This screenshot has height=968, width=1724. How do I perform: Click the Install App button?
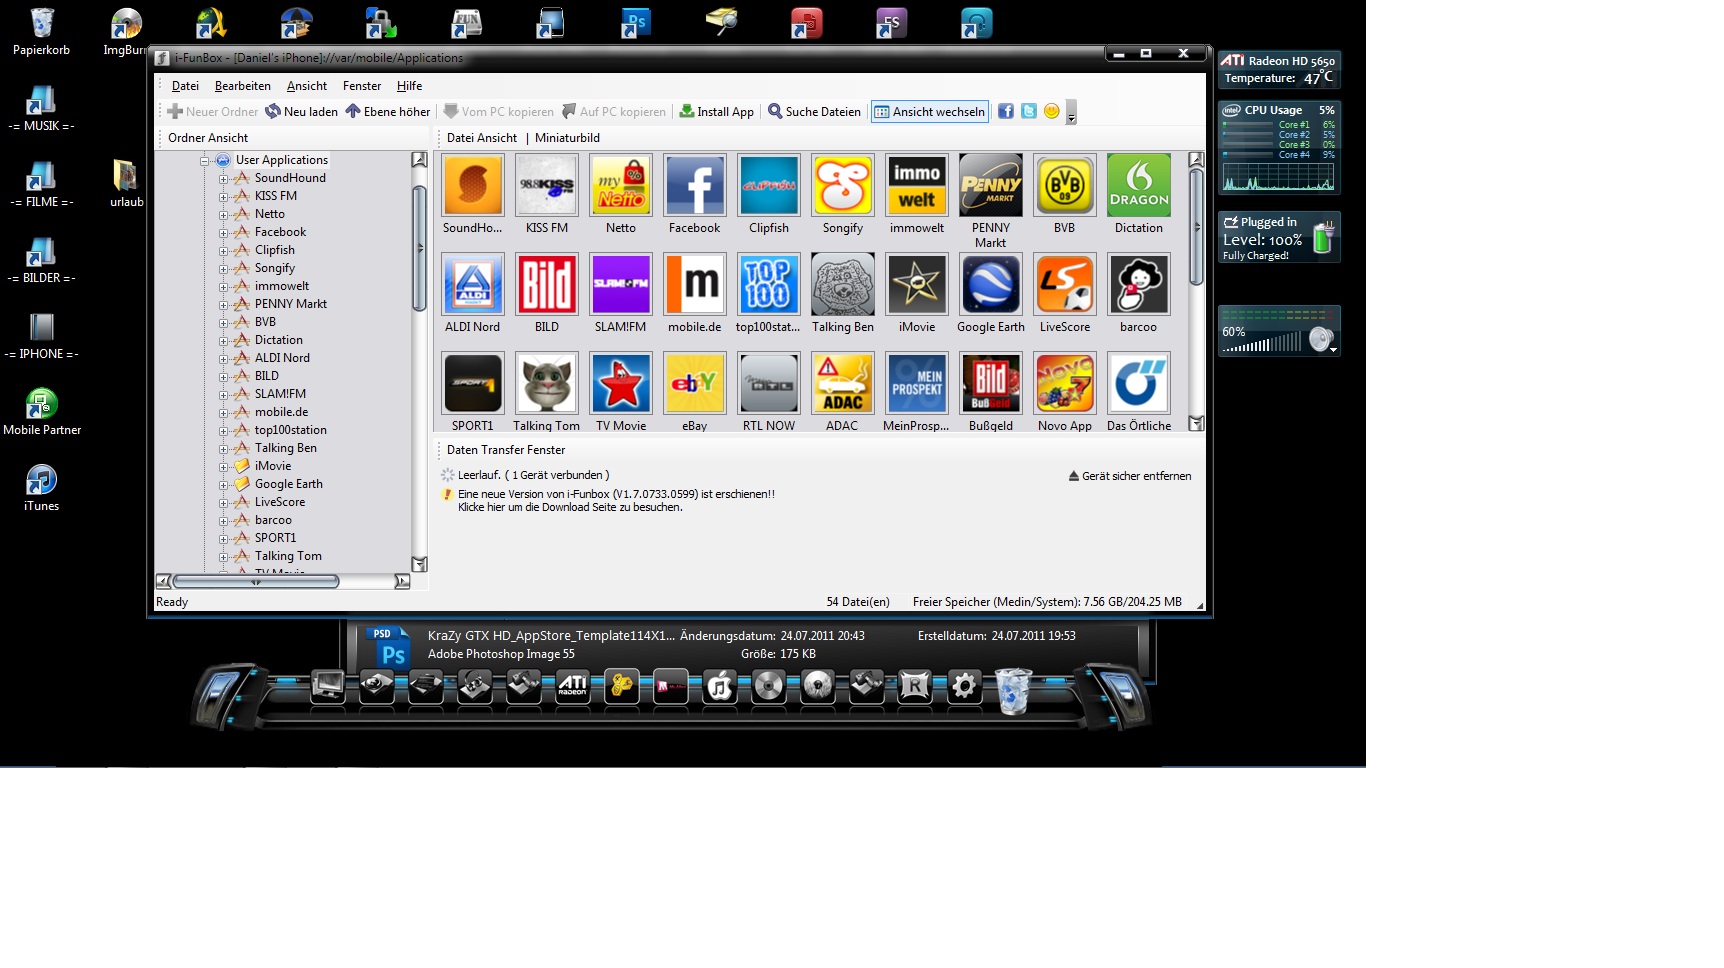tap(717, 112)
